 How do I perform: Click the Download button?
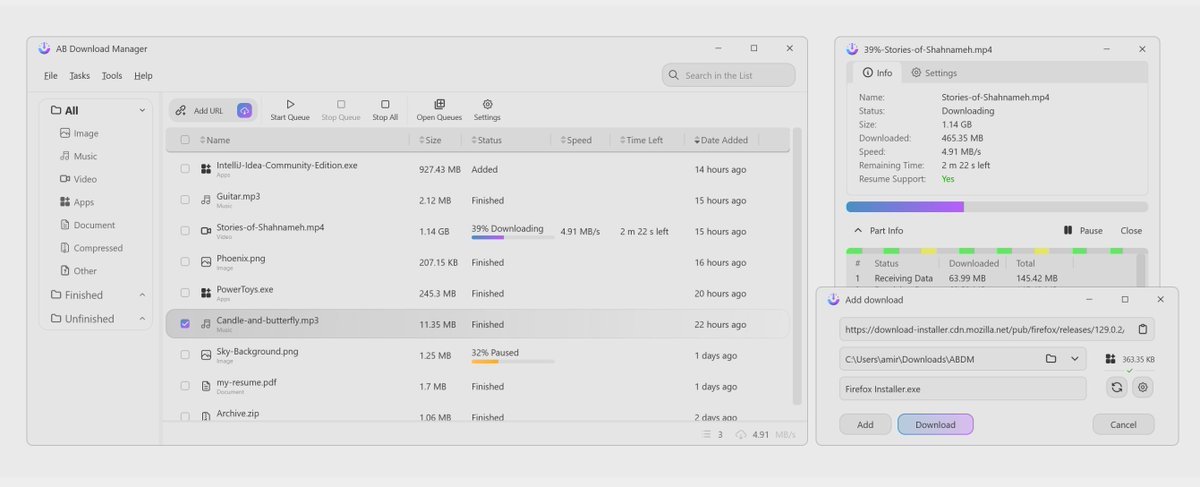pyautogui.click(x=935, y=425)
